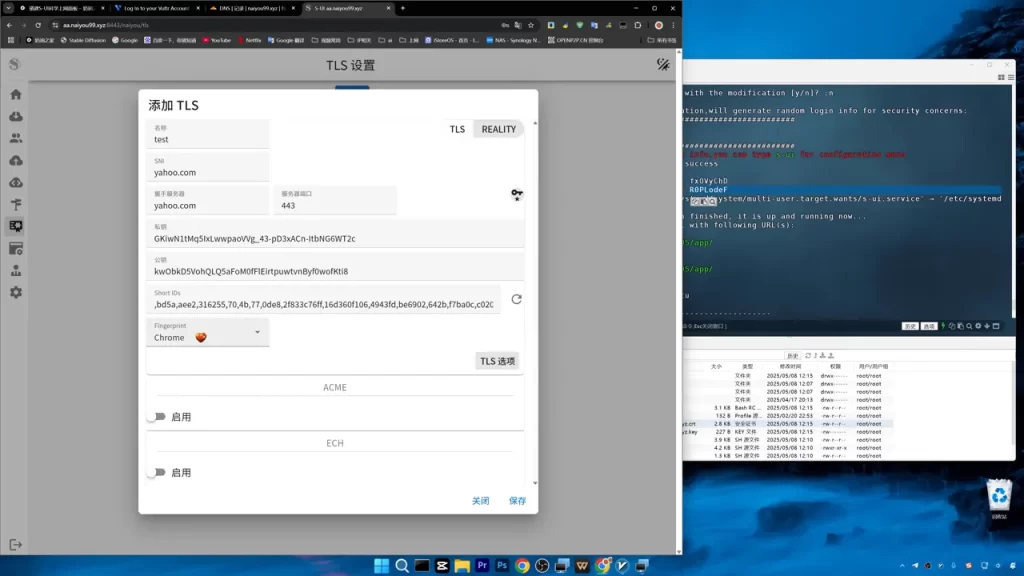Open the settings gear in the sidebar
Screen dimensions: 1024x576
point(16,292)
